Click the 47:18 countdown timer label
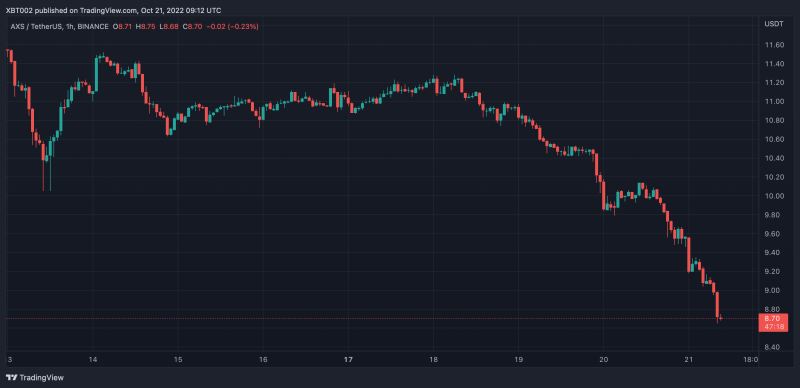This screenshot has height=388, width=800. [x=774, y=327]
